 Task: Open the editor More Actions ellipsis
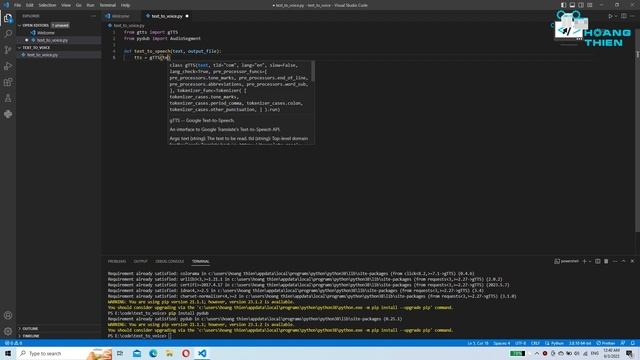pyautogui.click(x=632, y=16)
